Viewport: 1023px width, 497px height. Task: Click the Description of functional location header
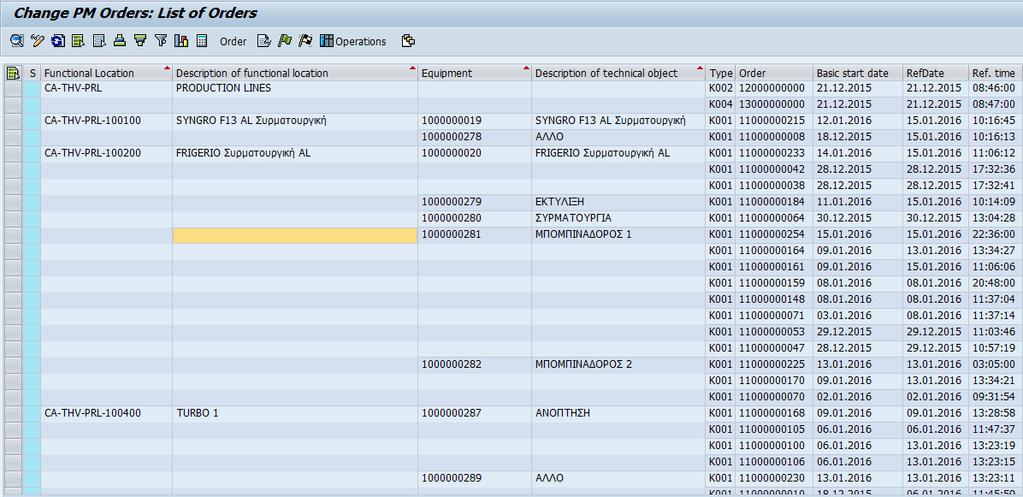click(295, 73)
